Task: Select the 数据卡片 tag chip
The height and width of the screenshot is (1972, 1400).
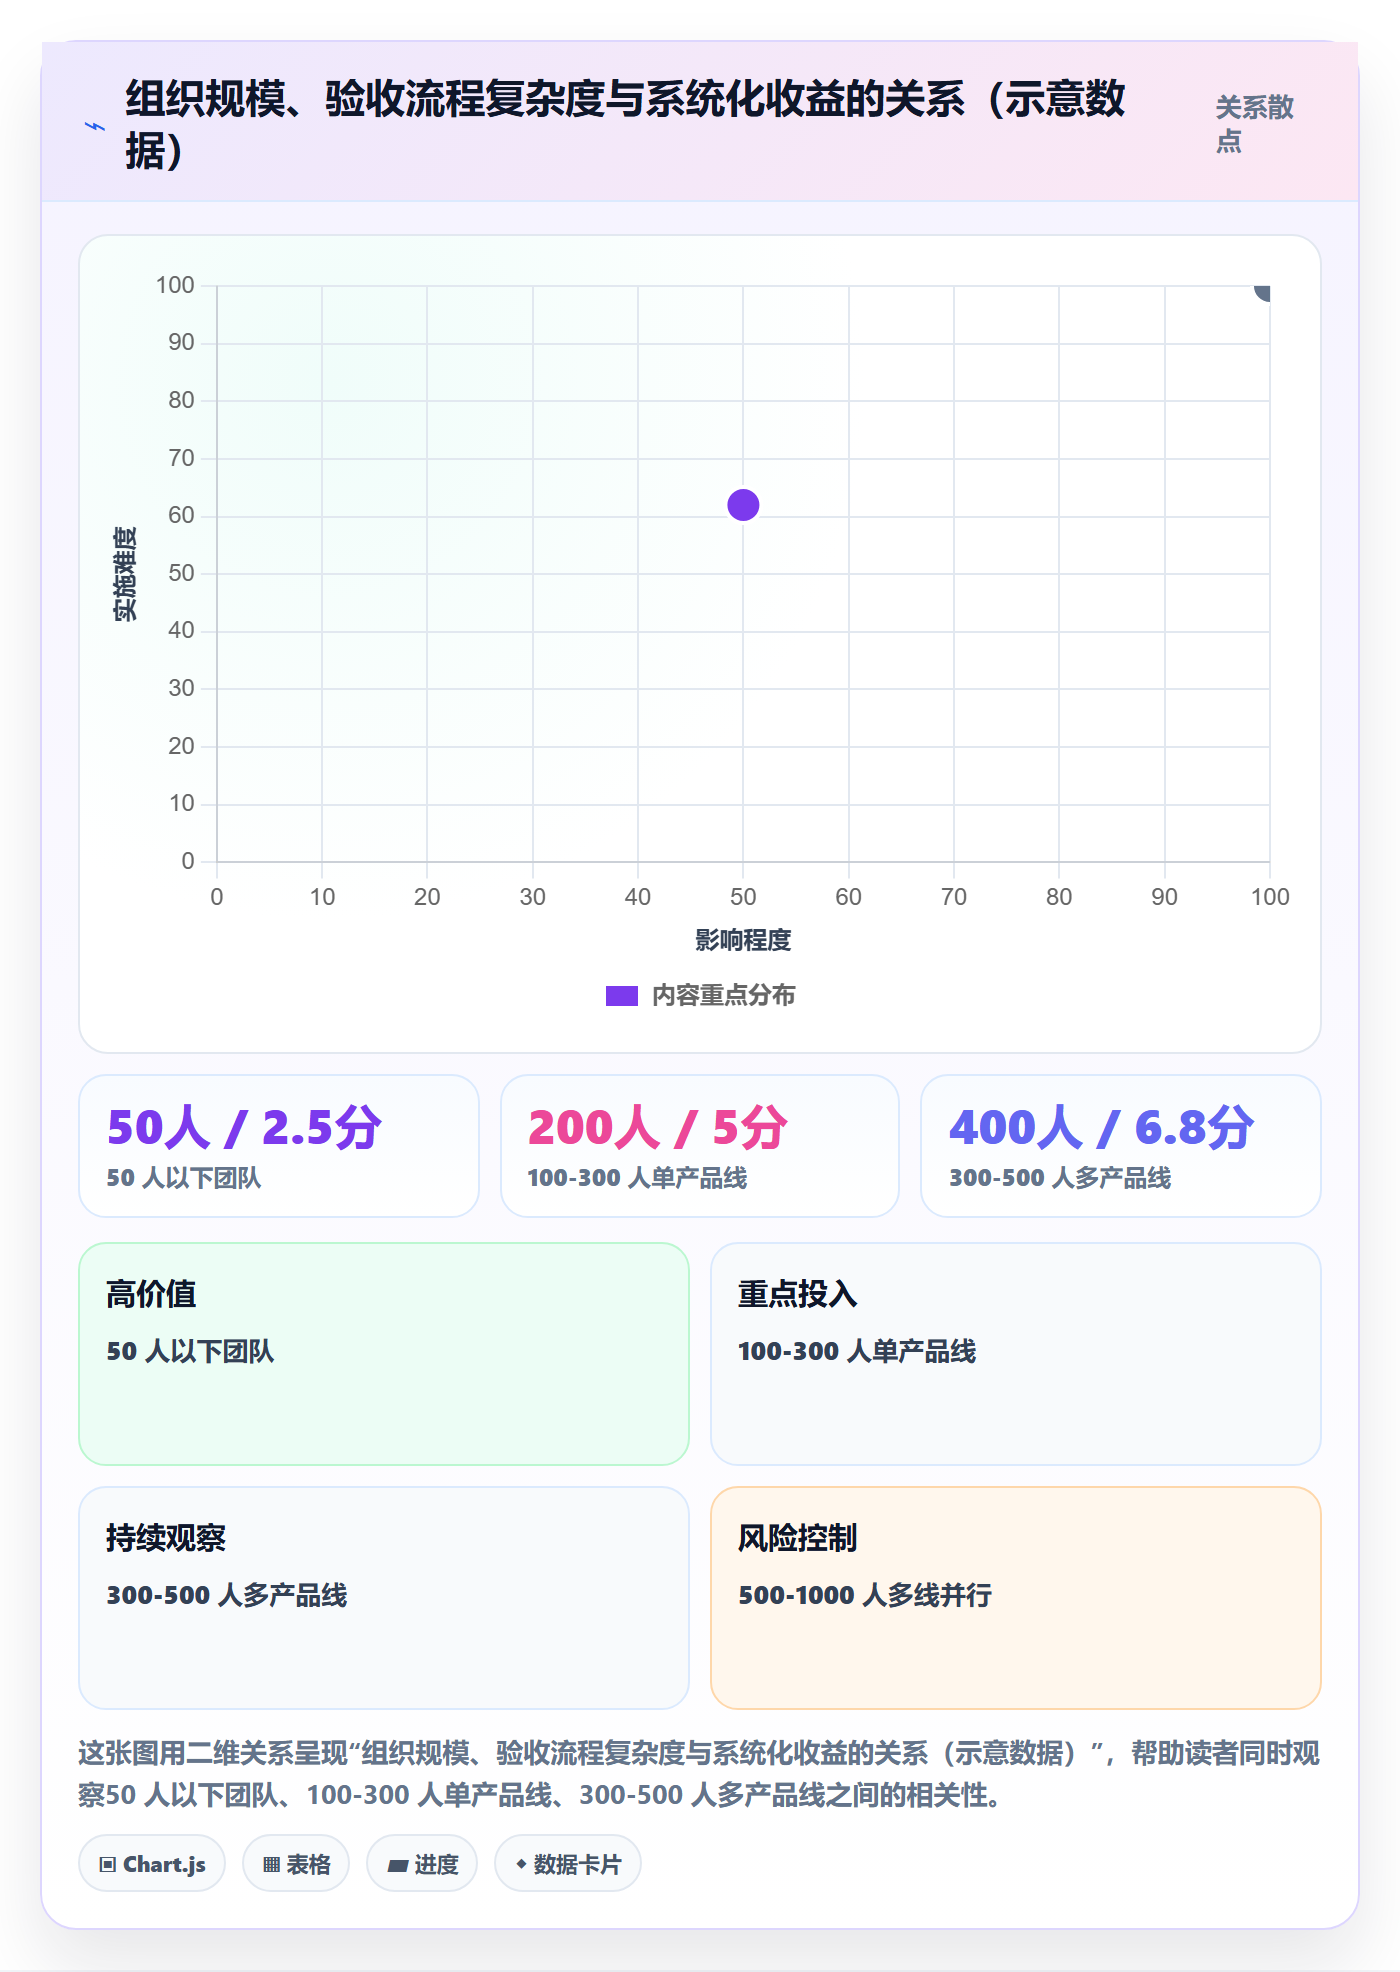Action: (568, 1864)
